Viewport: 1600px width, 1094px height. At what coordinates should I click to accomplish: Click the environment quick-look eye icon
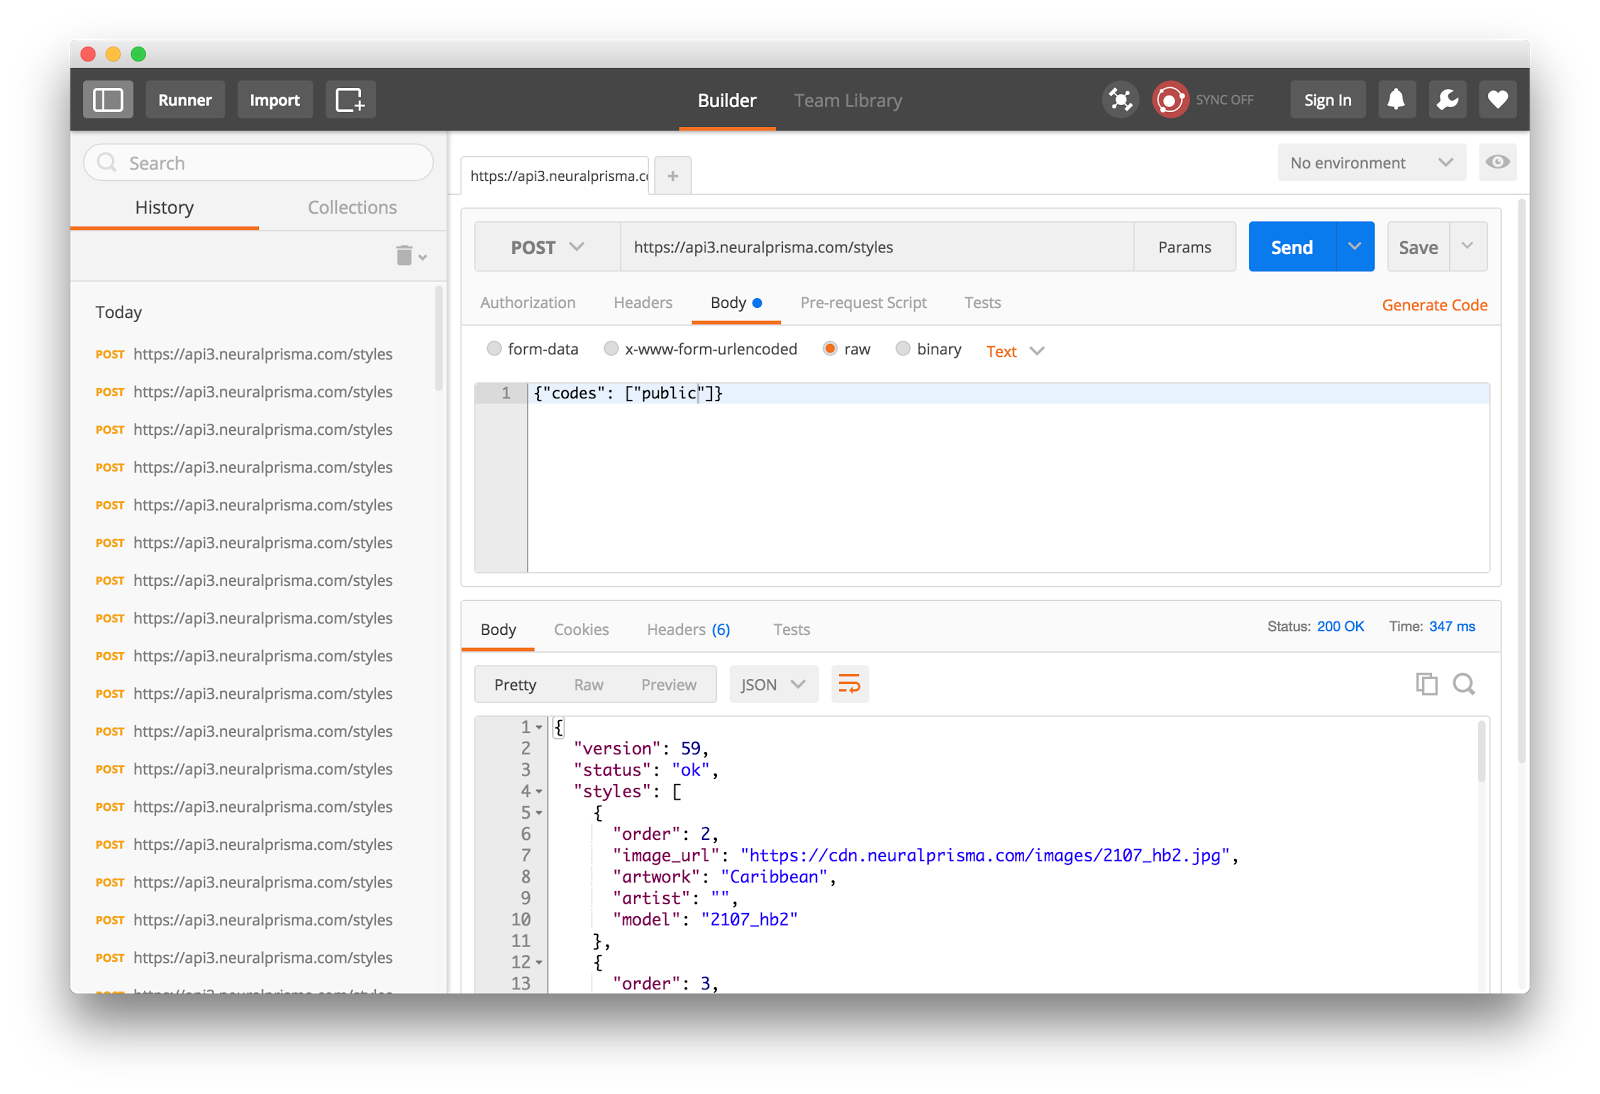[1497, 162]
